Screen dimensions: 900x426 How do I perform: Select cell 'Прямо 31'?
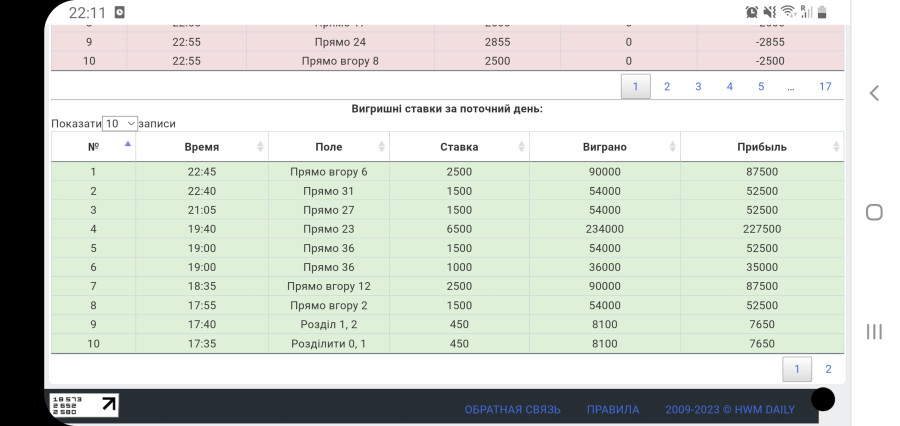click(329, 191)
